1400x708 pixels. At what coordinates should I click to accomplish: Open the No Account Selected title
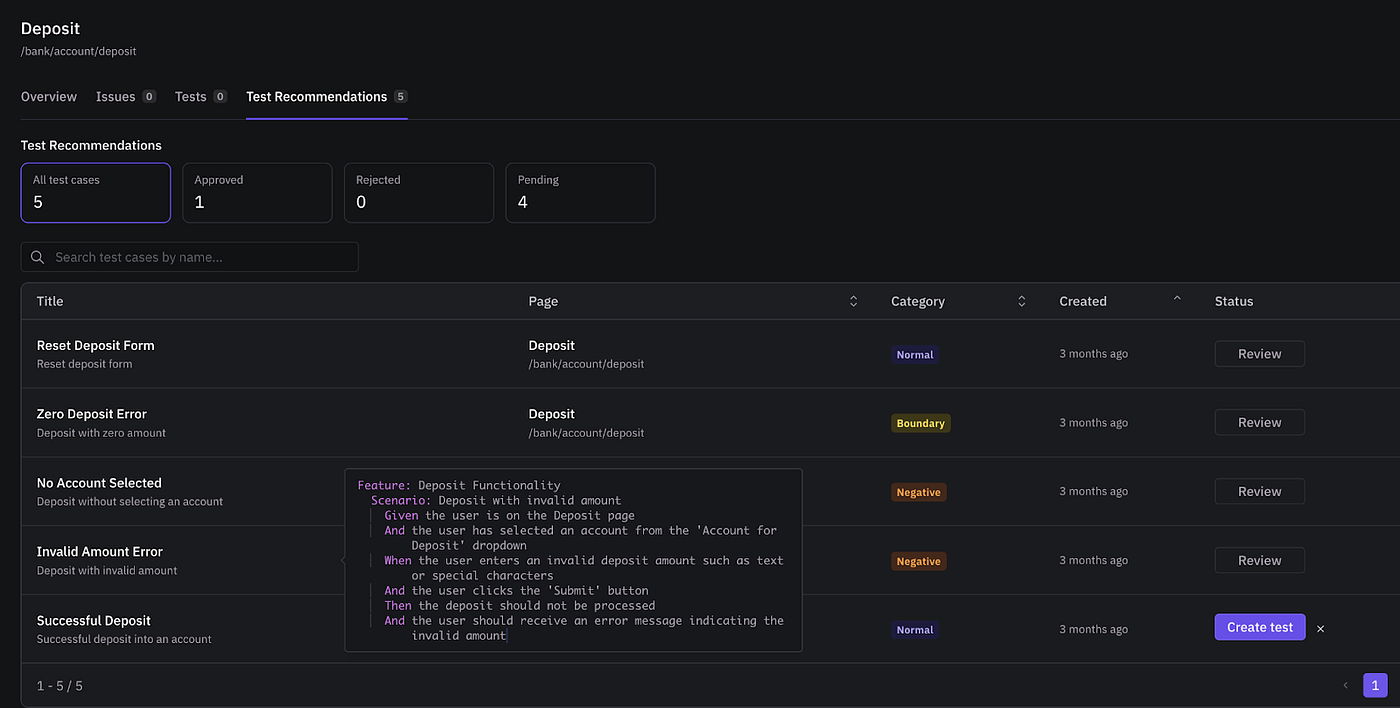click(99, 483)
